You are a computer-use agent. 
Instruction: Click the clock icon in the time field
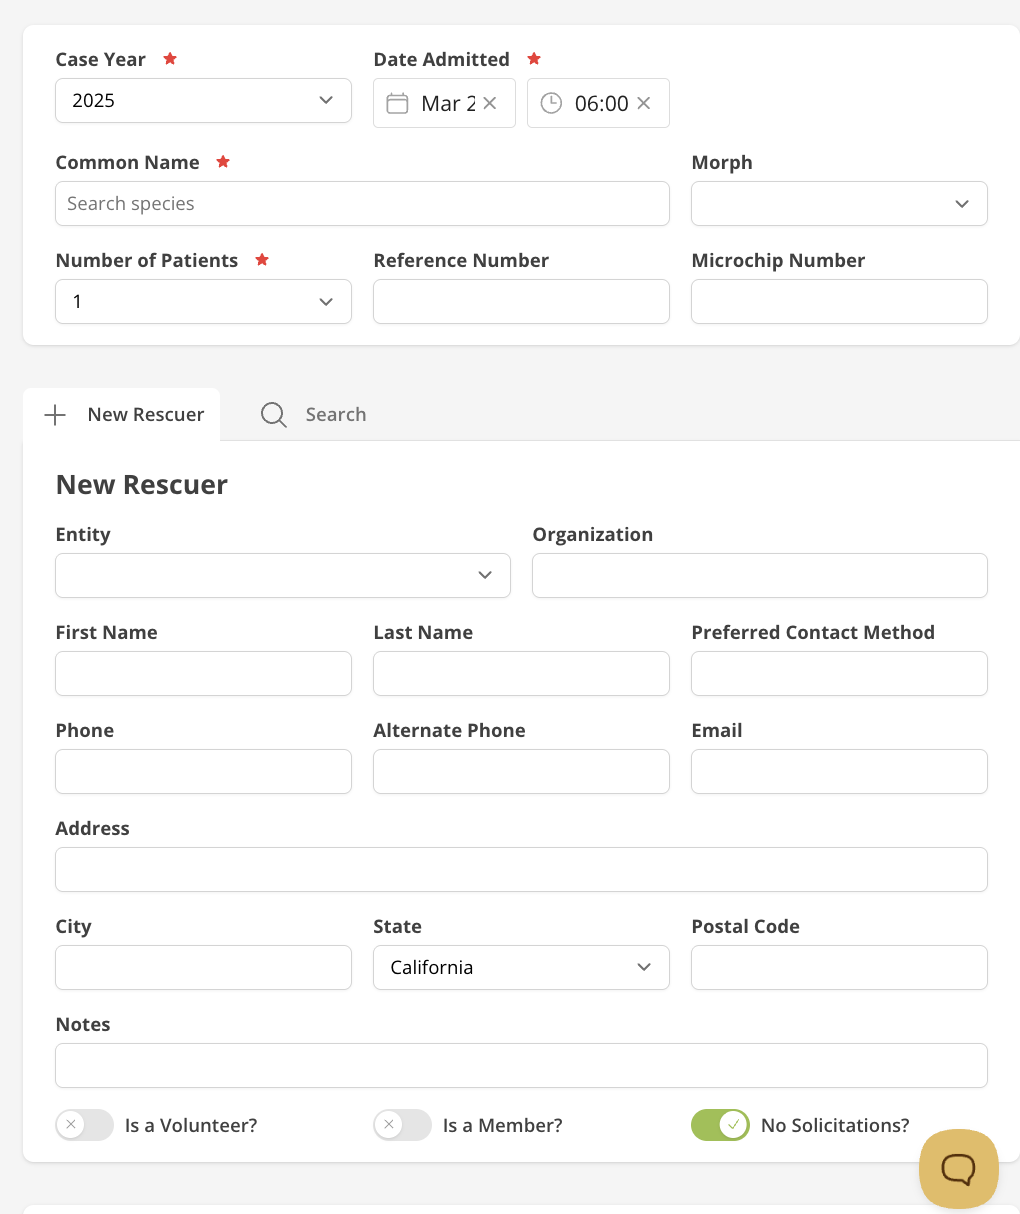coord(551,103)
